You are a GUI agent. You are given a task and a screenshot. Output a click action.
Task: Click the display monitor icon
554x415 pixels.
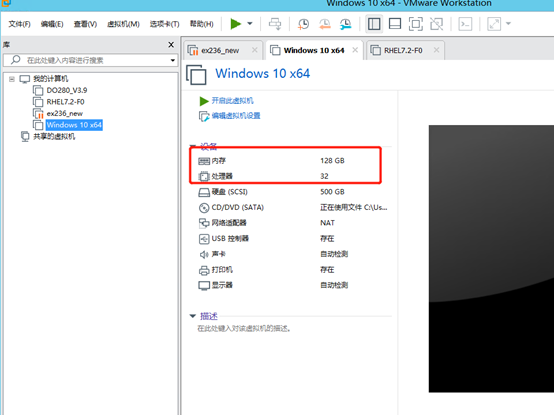point(204,285)
